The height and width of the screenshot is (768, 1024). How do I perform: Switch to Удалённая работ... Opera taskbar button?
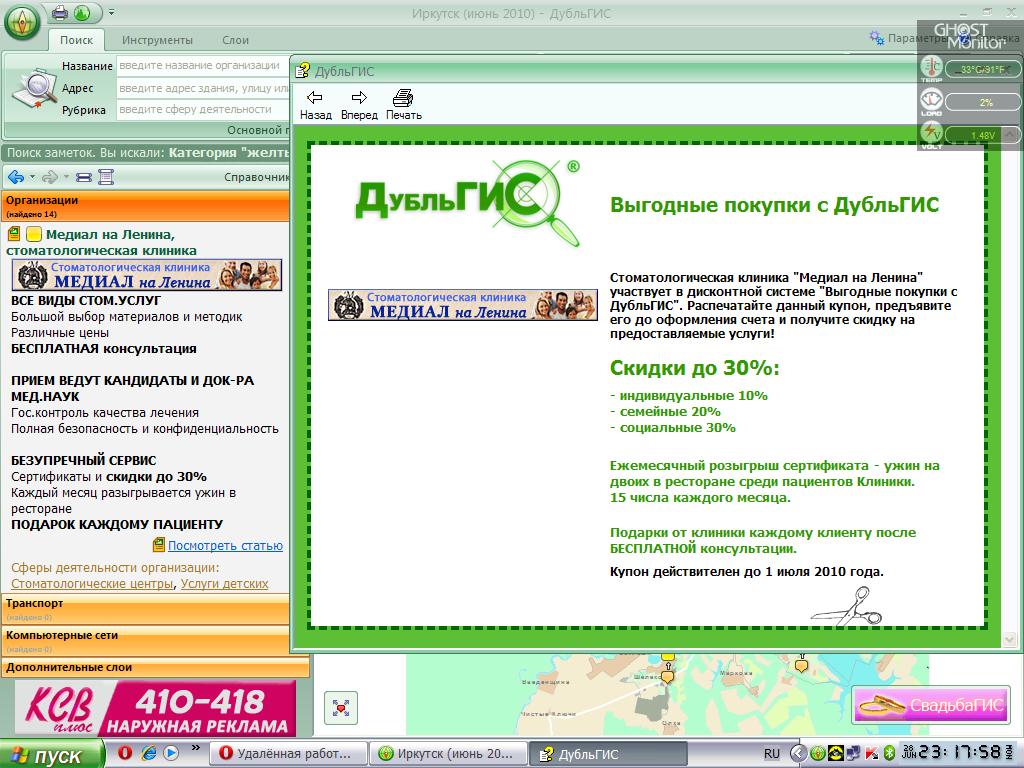point(287,754)
